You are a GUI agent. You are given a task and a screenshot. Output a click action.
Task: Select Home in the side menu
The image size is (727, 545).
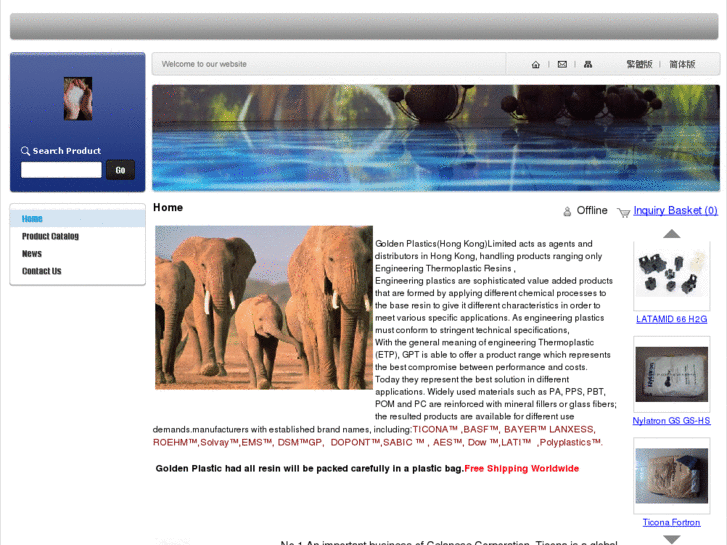point(78,218)
